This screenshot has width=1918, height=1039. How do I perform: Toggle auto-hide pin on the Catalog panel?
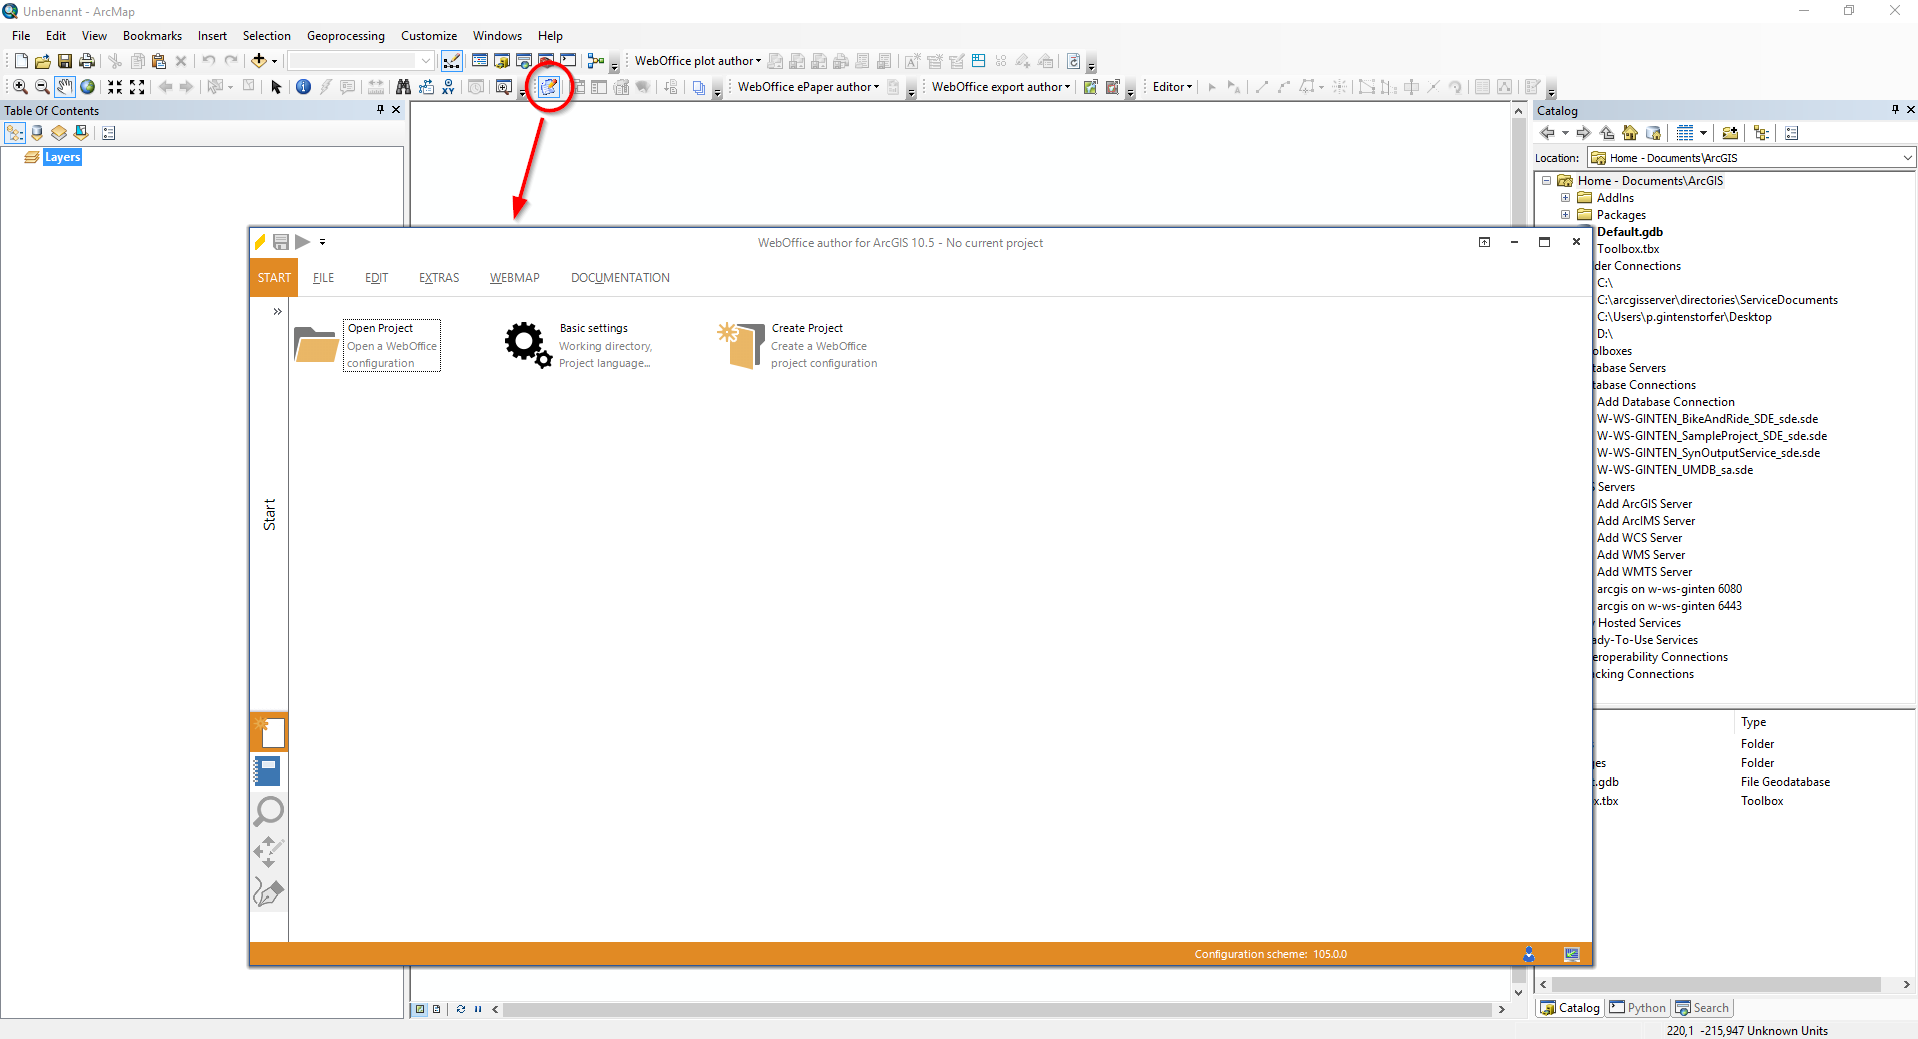pos(1895,110)
